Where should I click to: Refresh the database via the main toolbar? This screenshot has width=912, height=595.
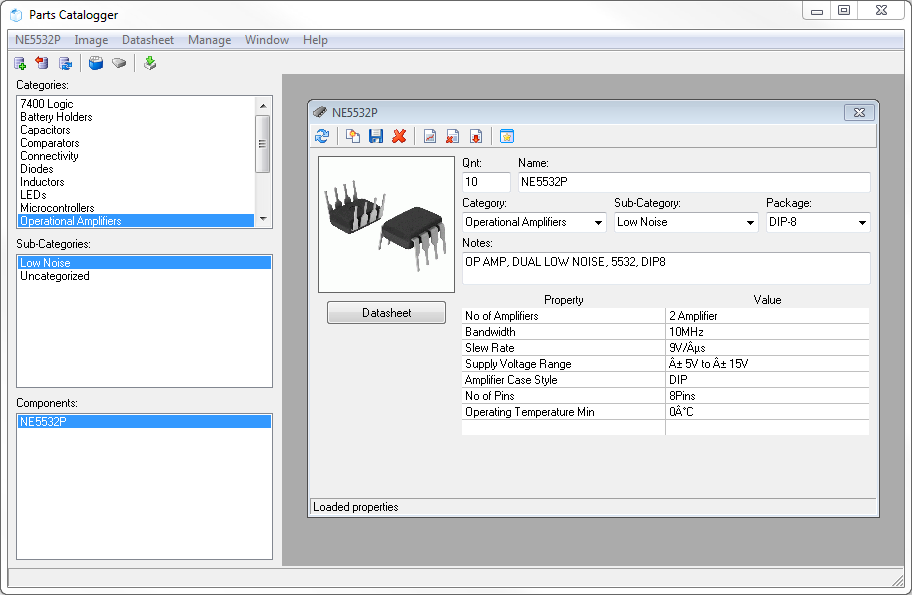[64, 62]
